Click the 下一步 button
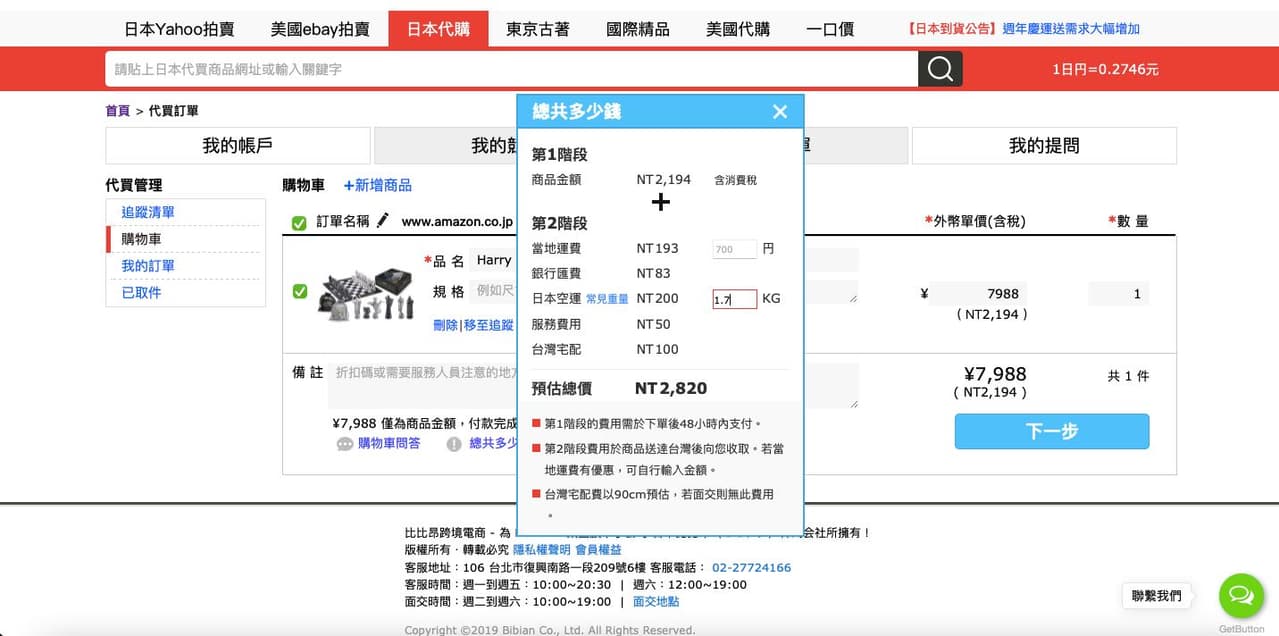This screenshot has height=636, width=1279. click(1051, 431)
